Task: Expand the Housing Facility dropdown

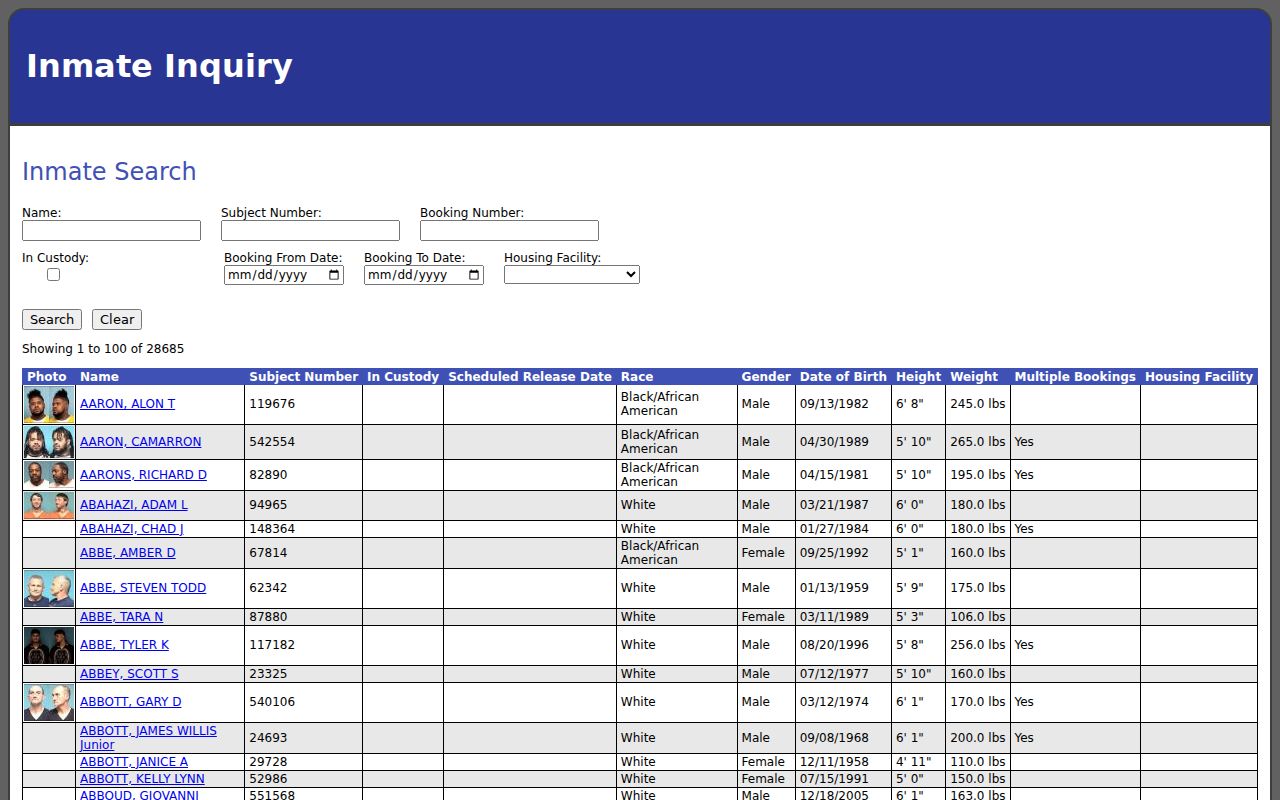Action: click(572, 274)
